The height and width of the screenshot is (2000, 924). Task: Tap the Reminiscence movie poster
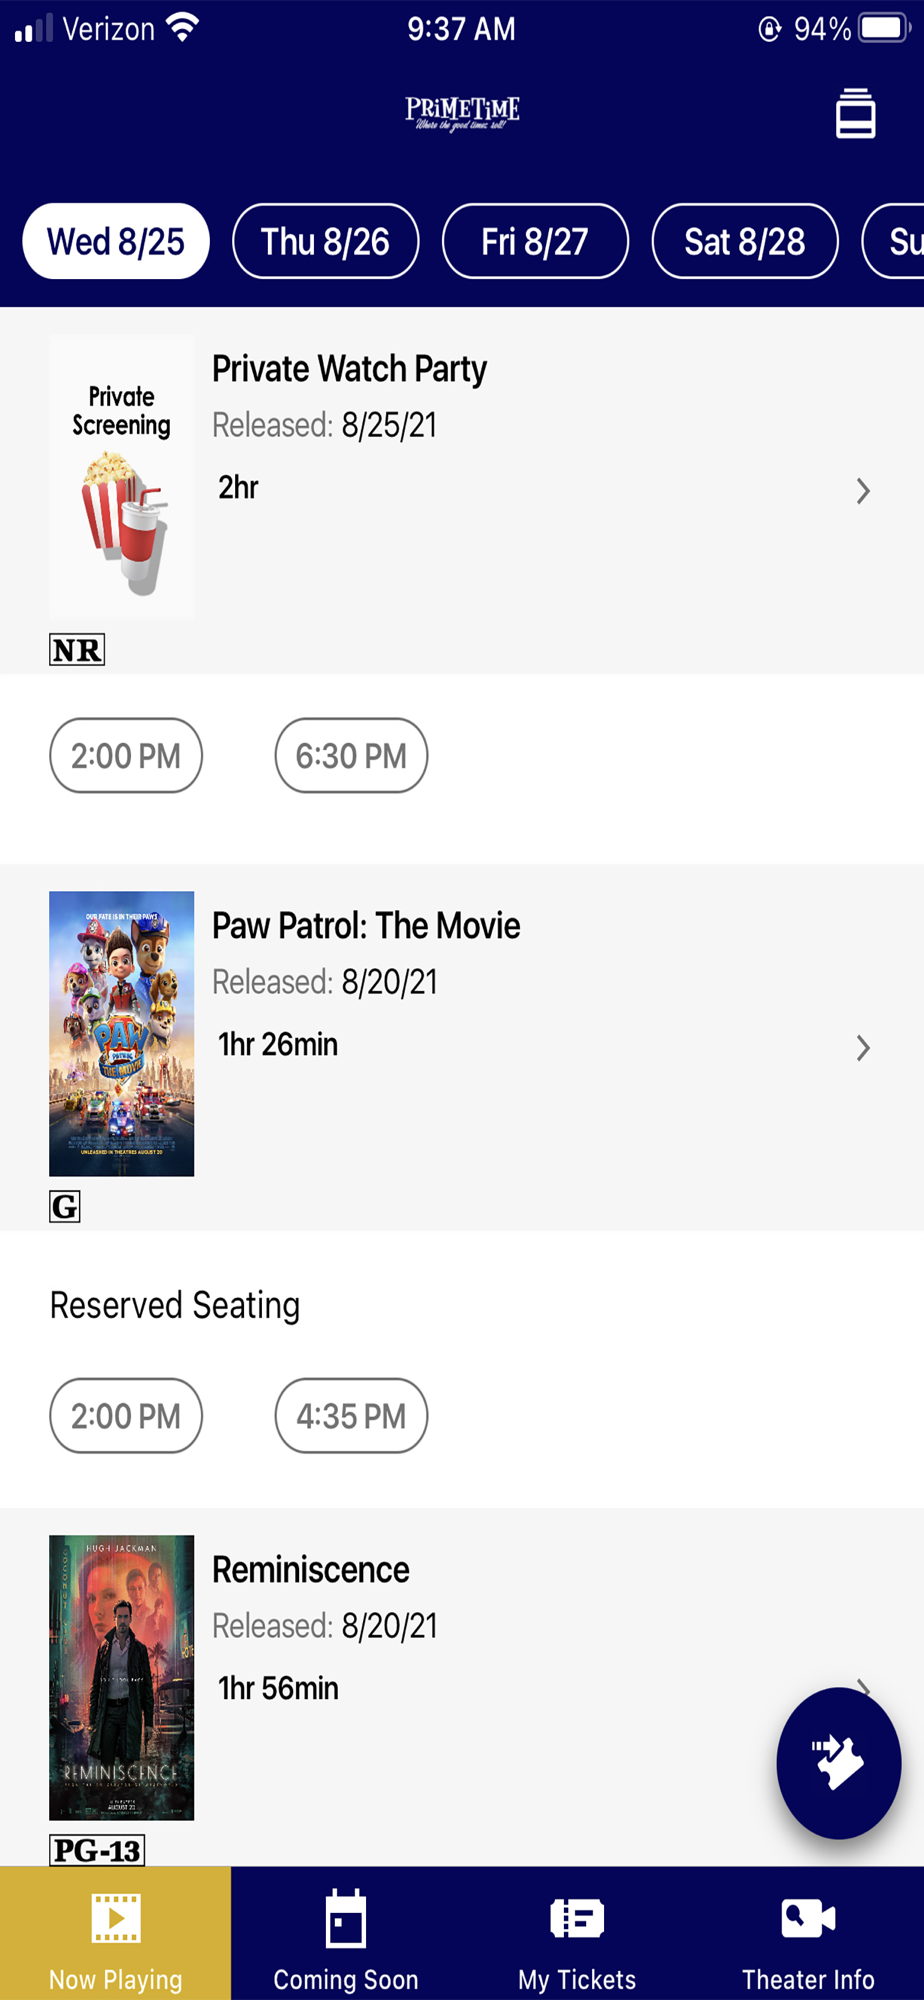tap(121, 1677)
